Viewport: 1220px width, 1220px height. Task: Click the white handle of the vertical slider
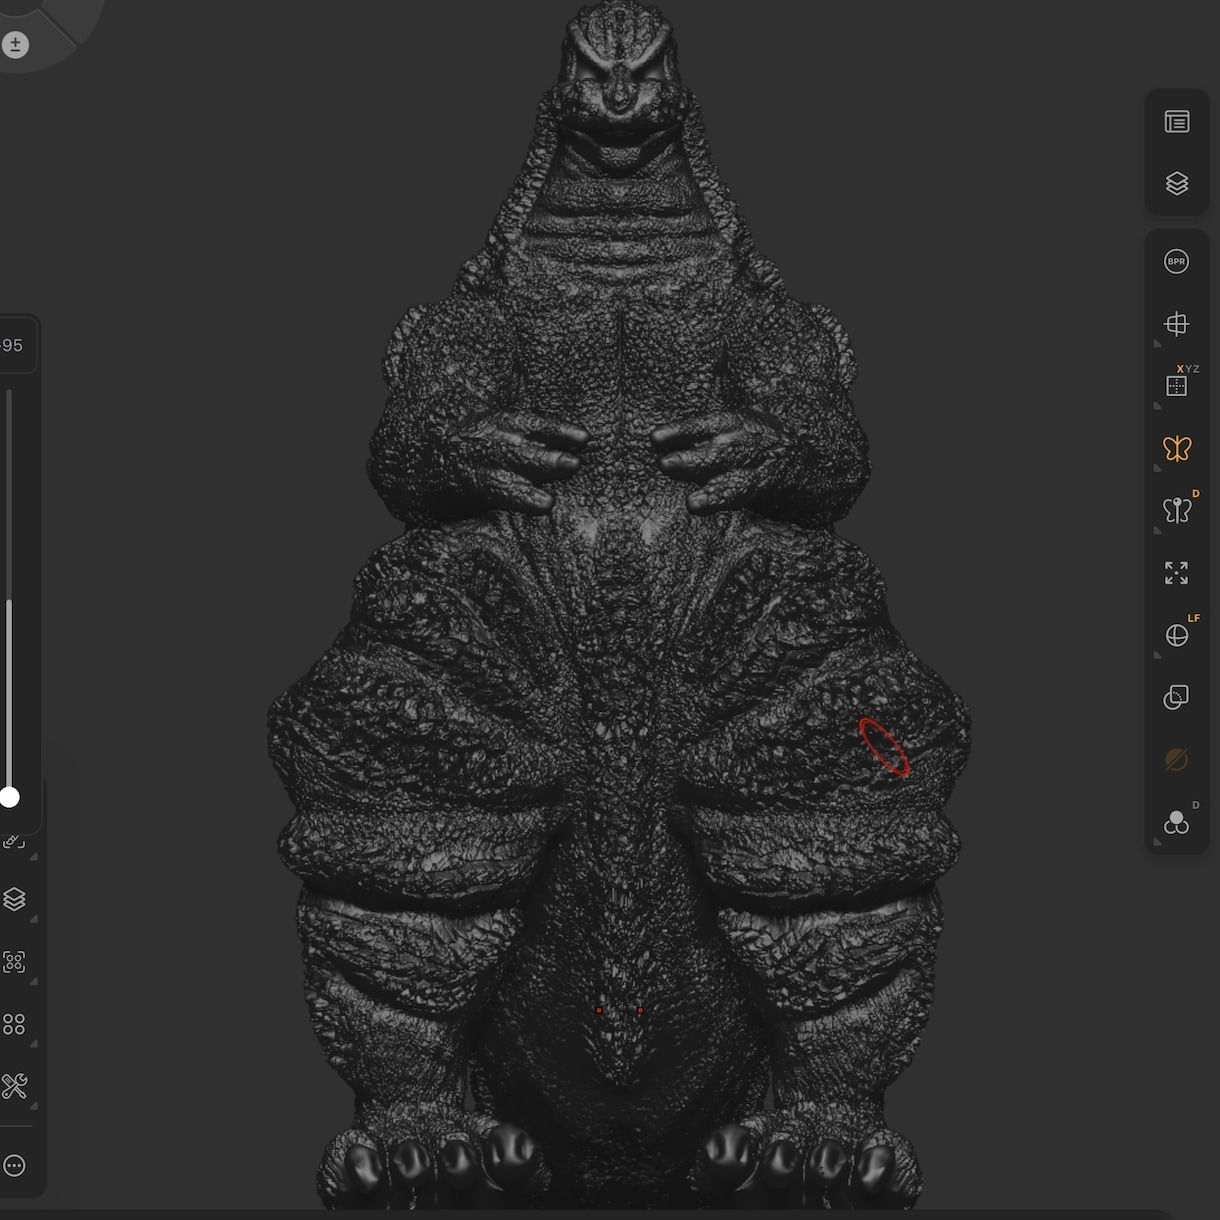tap(9, 797)
